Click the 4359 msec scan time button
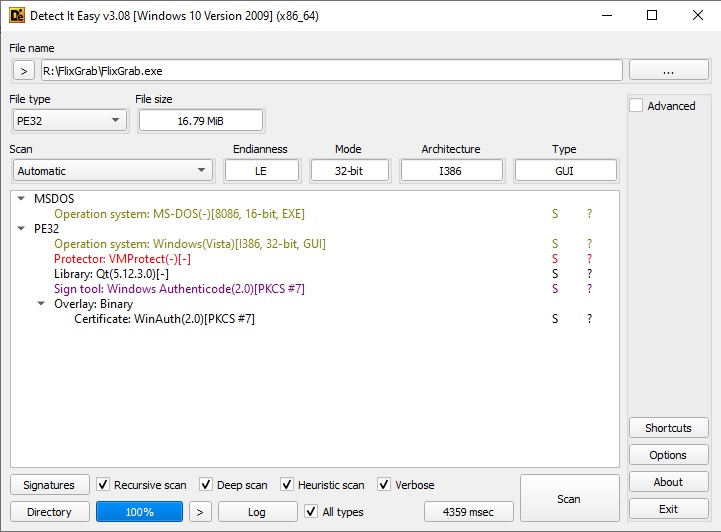This screenshot has width=721, height=532. [x=469, y=512]
